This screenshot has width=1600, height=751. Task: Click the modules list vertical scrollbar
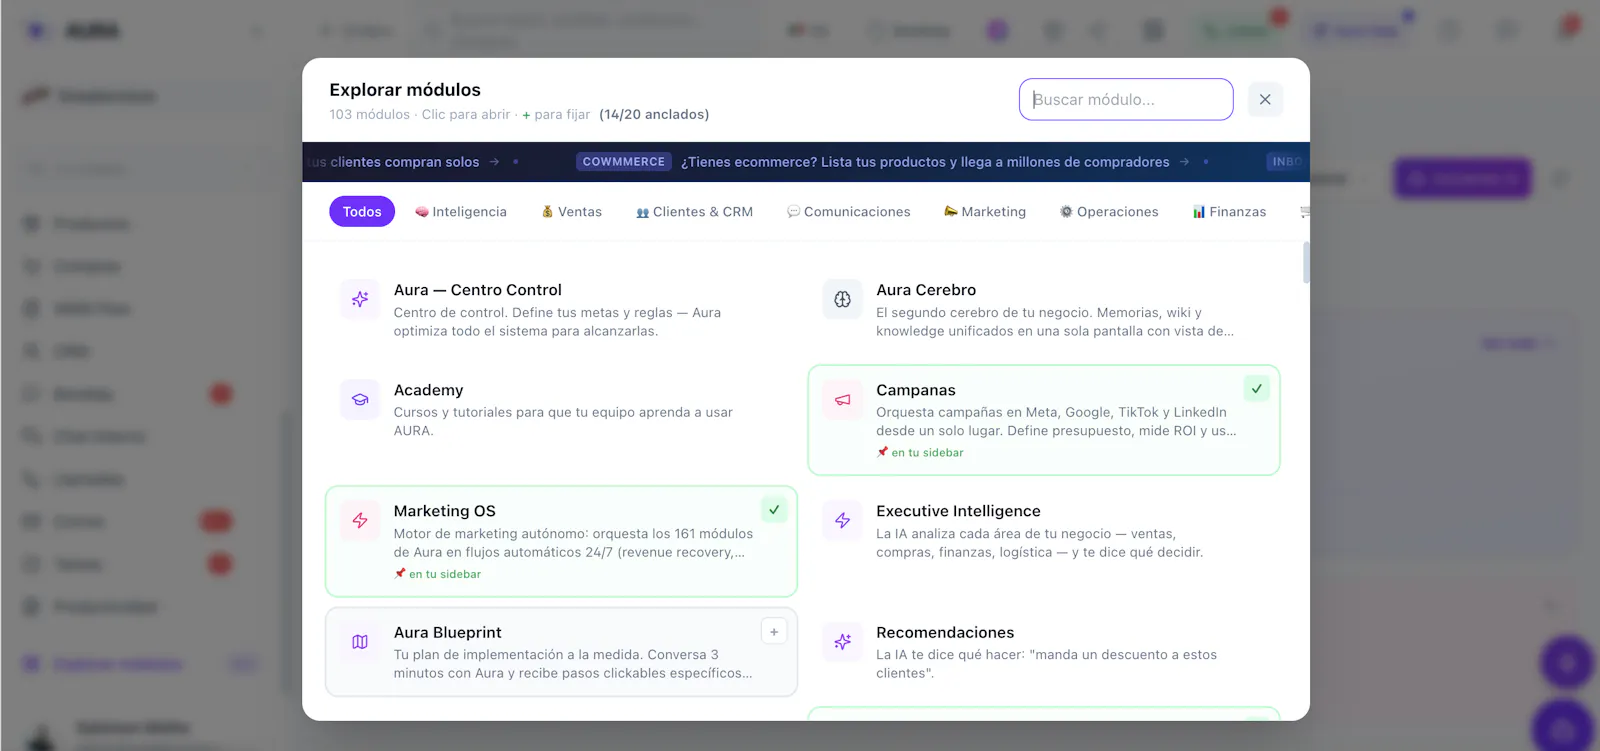[1306, 262]
